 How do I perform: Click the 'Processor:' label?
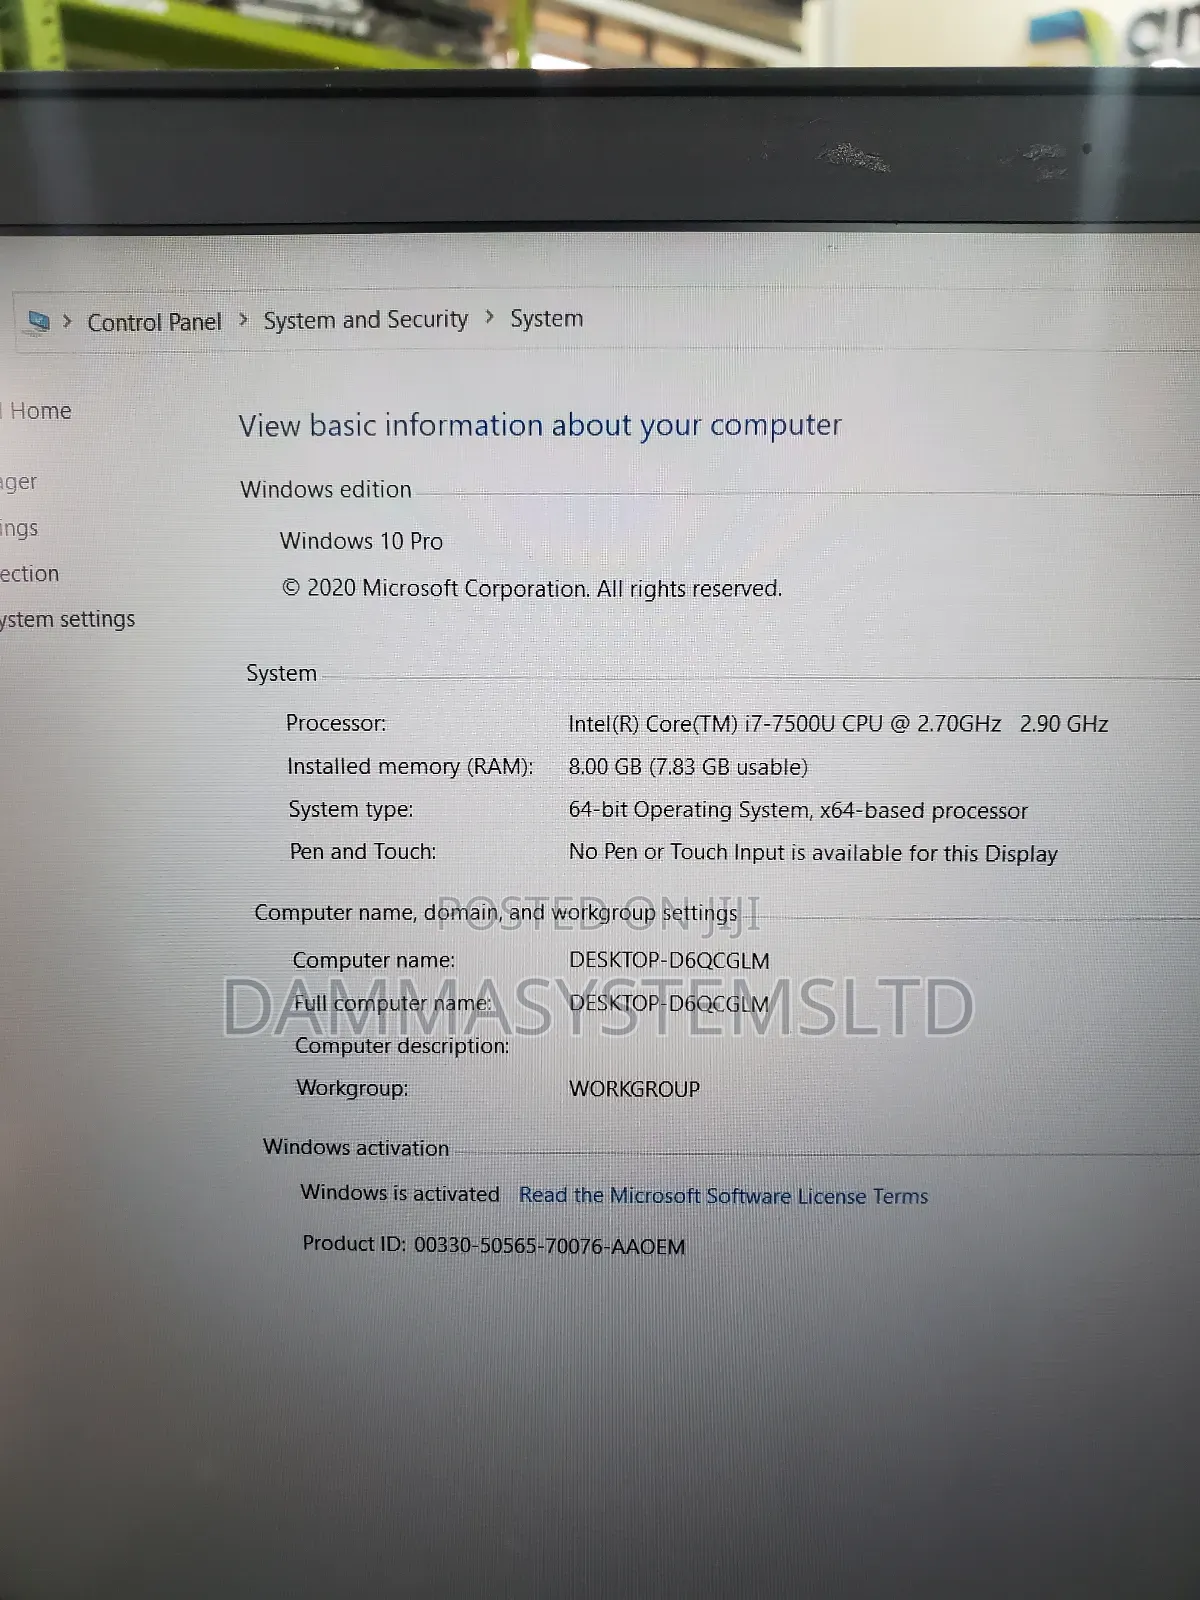click(x=336, y=723)
